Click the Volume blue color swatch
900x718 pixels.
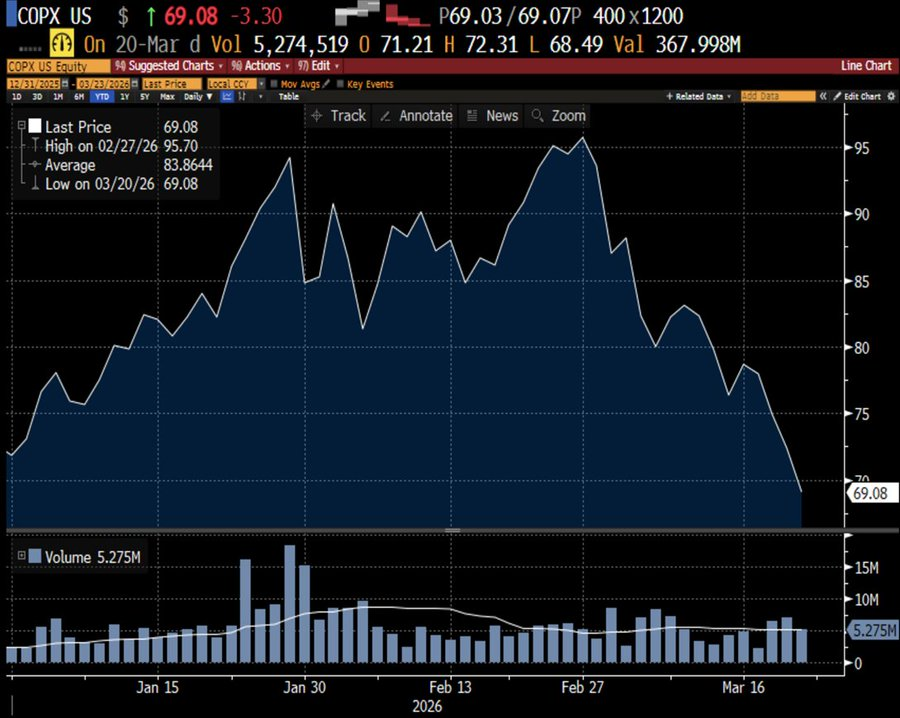point(35,556)
